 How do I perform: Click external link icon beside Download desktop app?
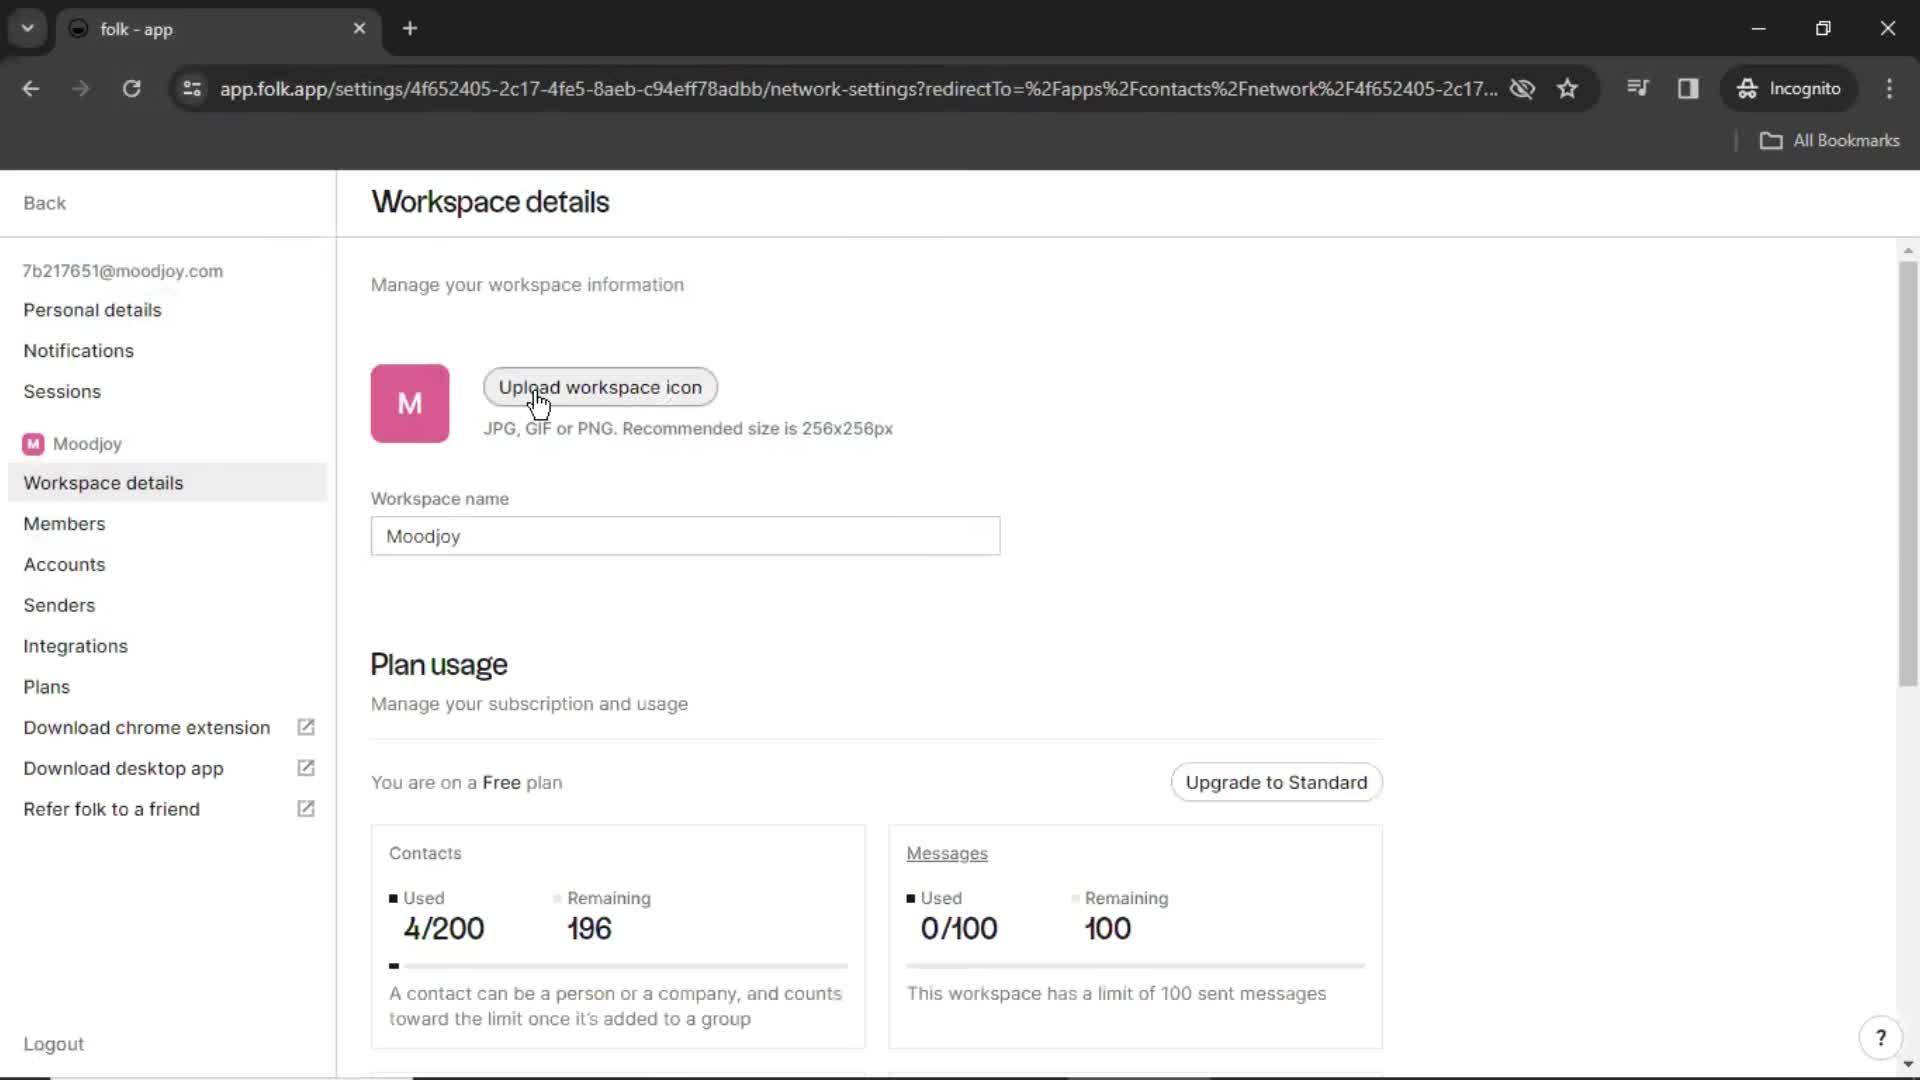pos(306,768)
